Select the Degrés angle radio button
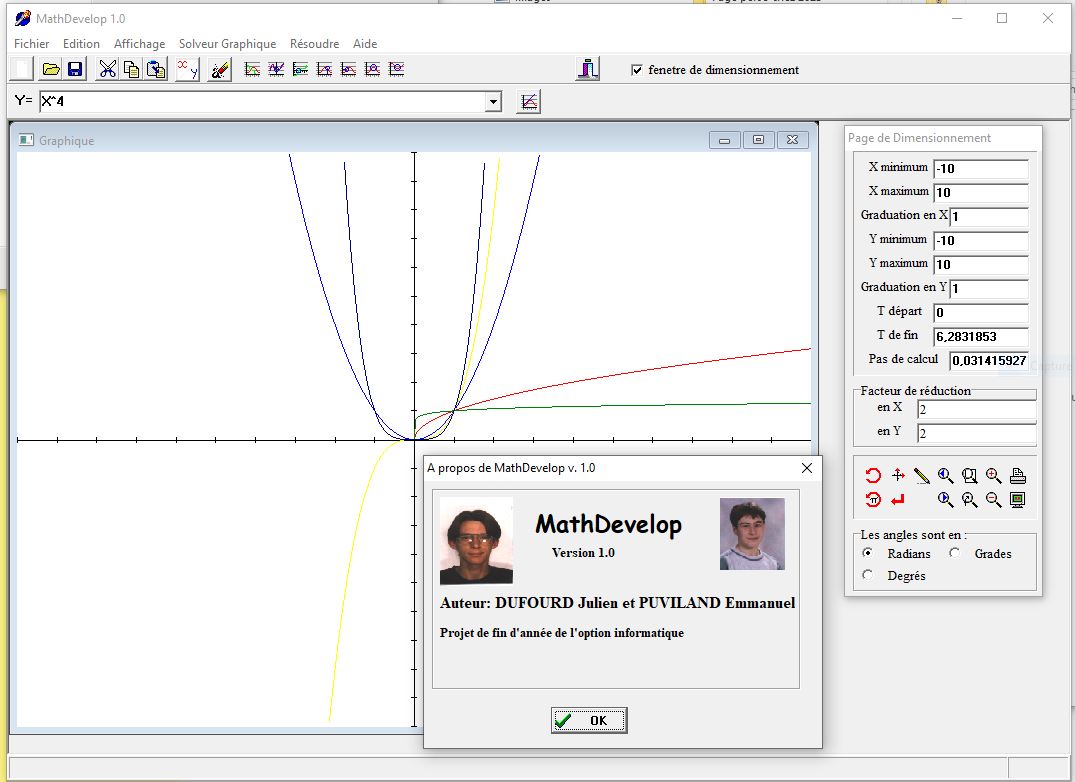1075x782 pixels. pyautogui.click(x=867, y=575)
